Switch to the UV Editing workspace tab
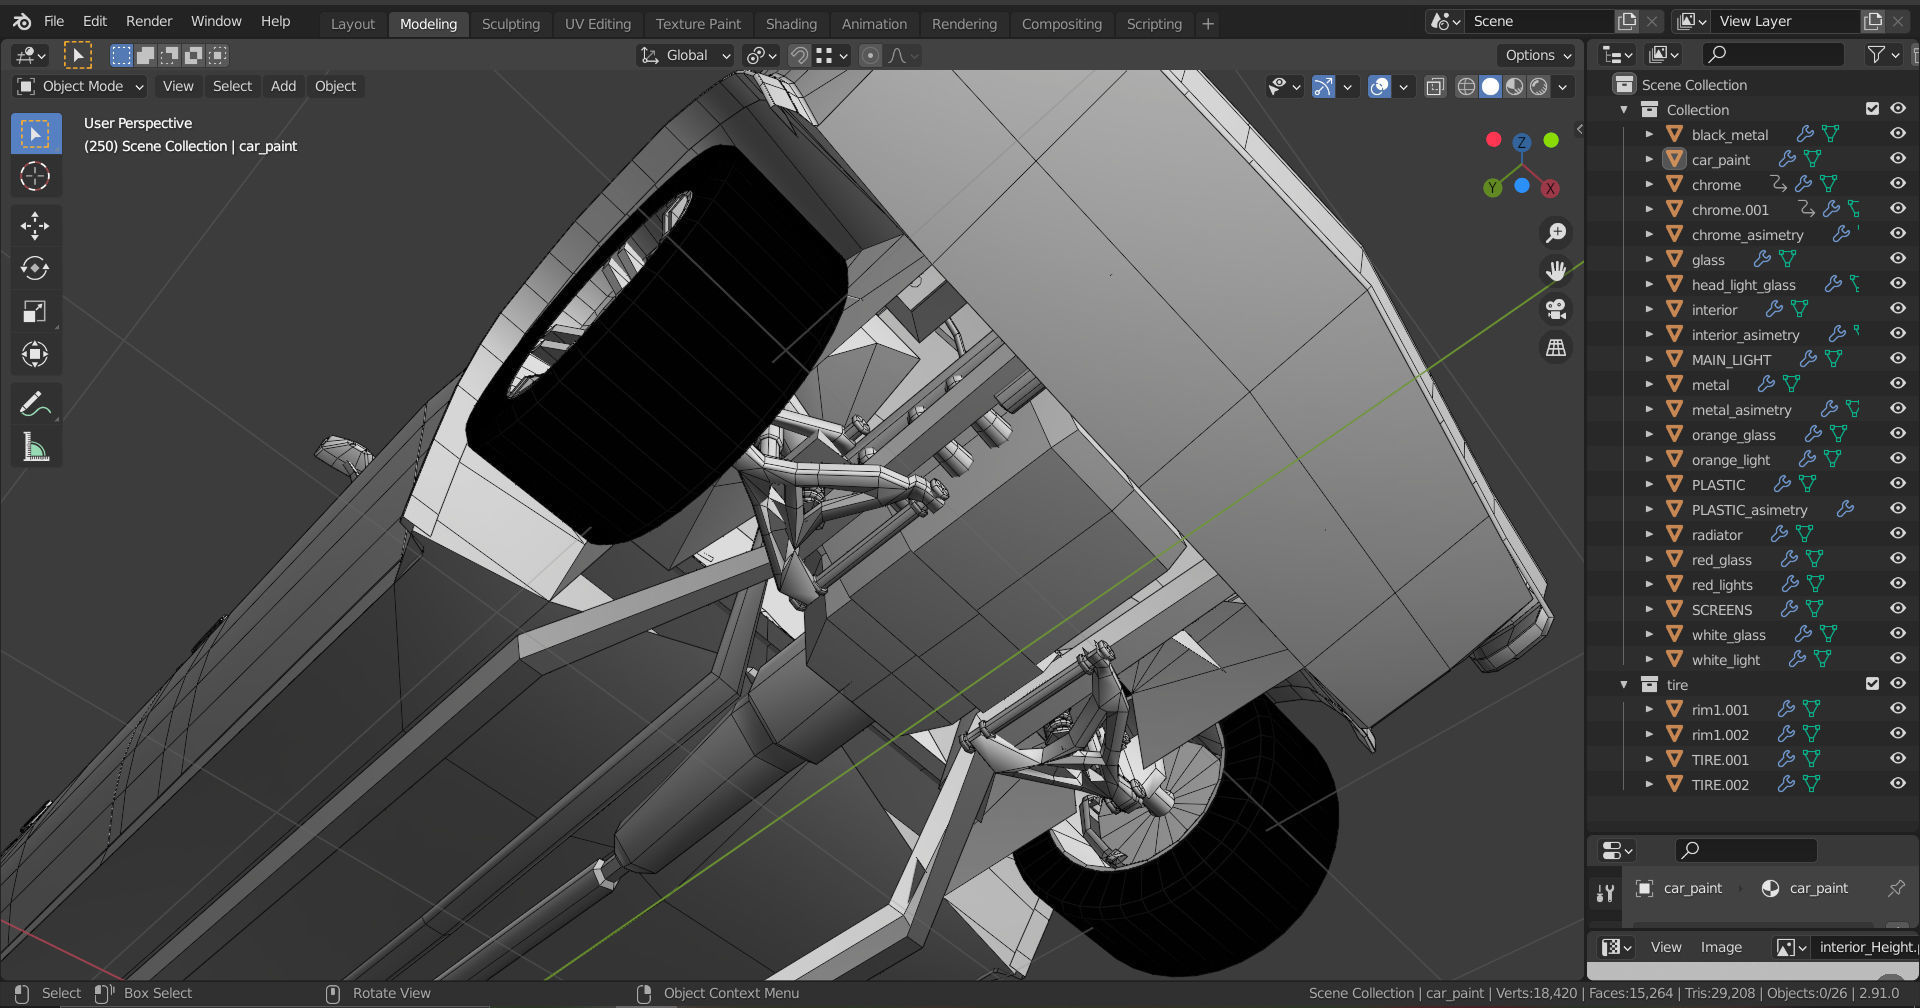Screen dimensions: 1920x1008 pyautogui.click(x=598, y=23)
